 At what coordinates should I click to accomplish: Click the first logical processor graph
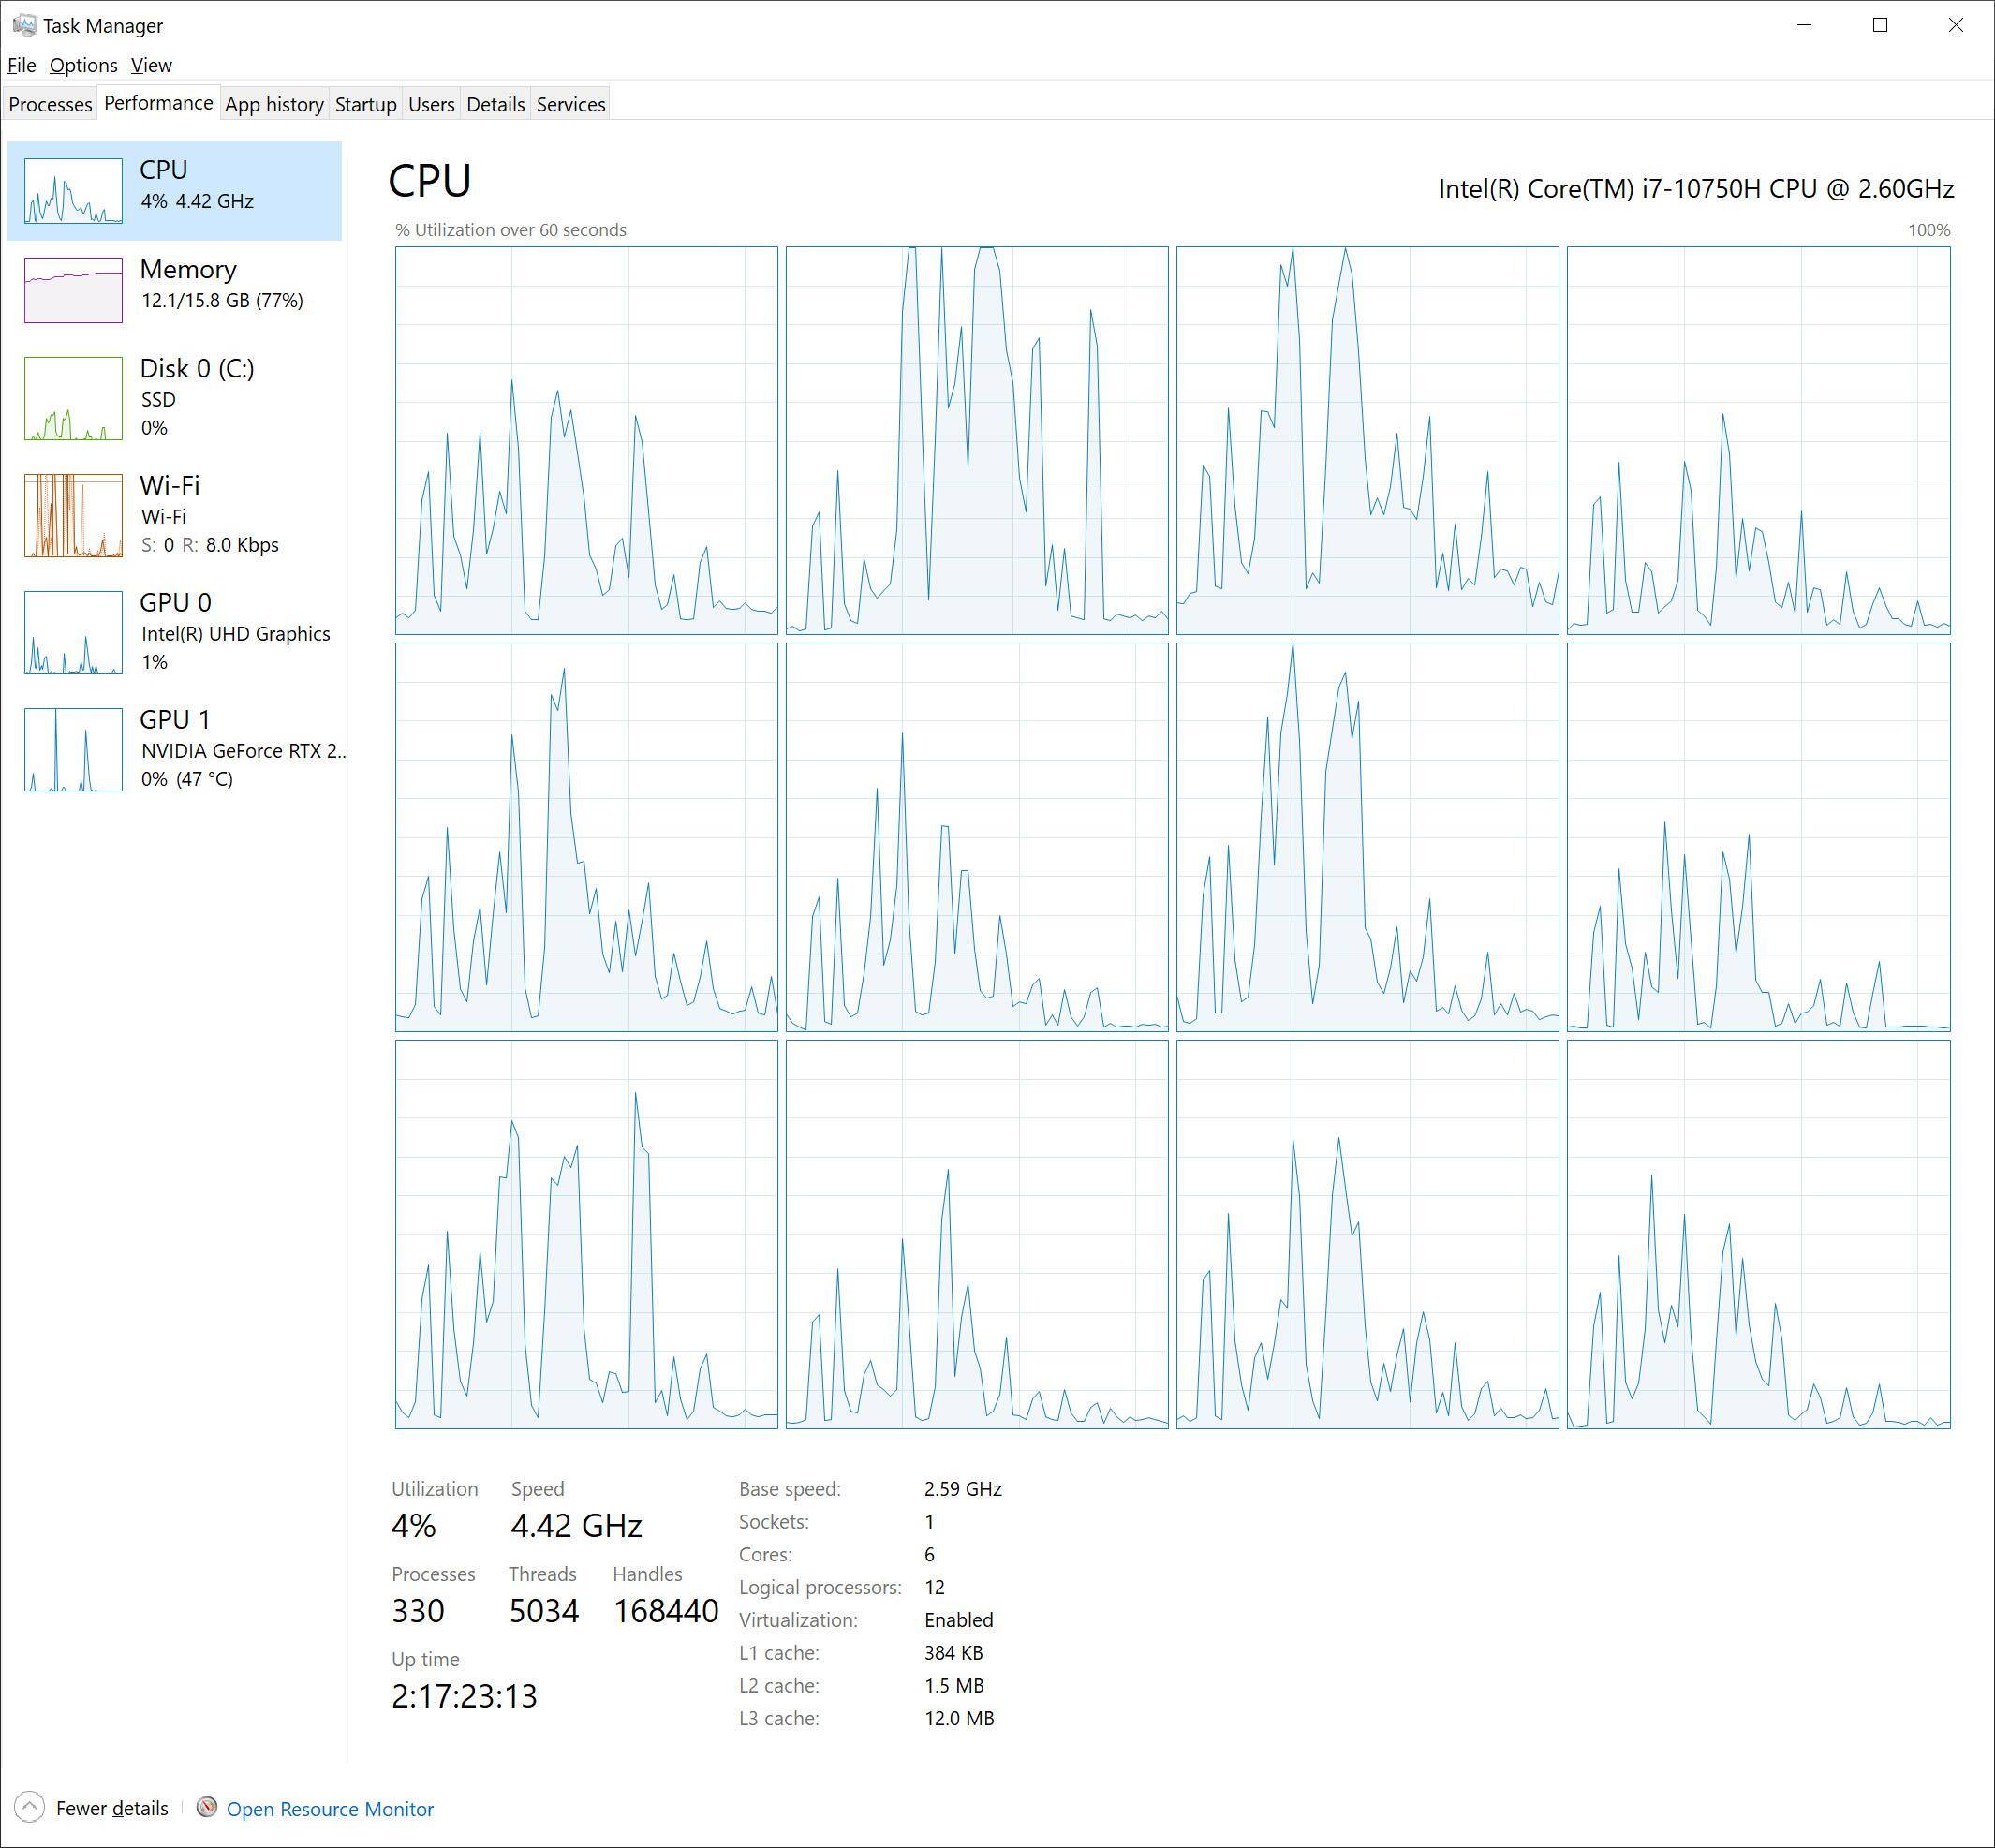tap(586, 440)
